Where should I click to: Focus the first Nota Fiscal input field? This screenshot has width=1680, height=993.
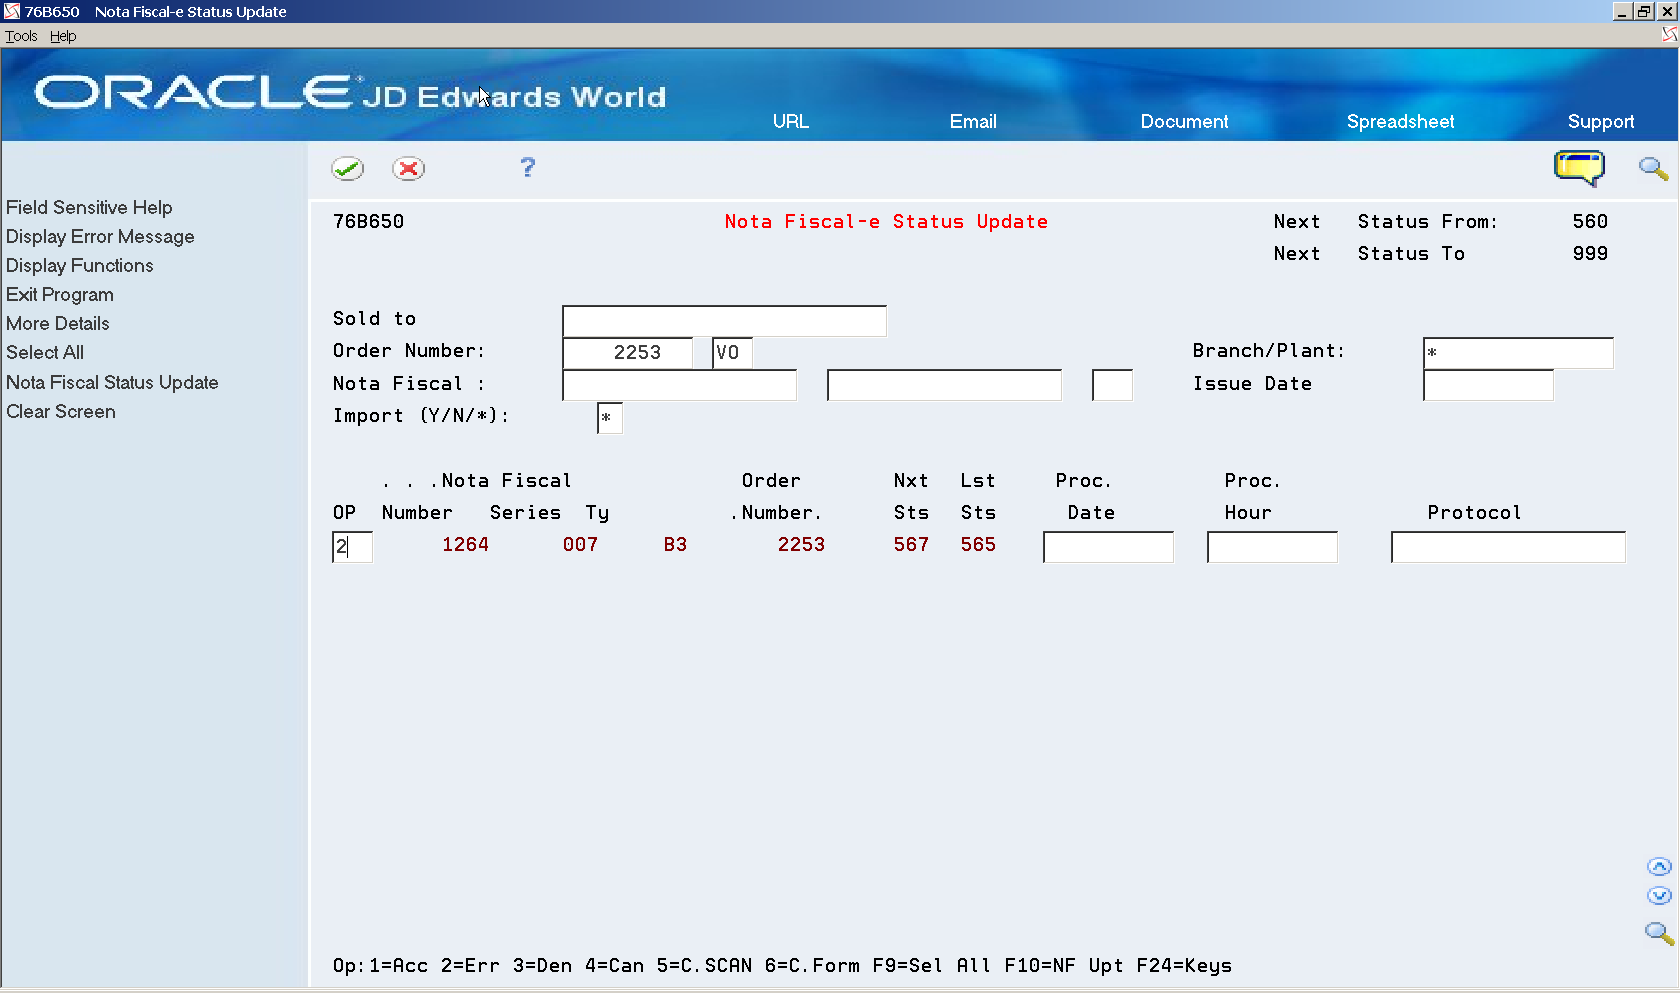click(679, 385)
